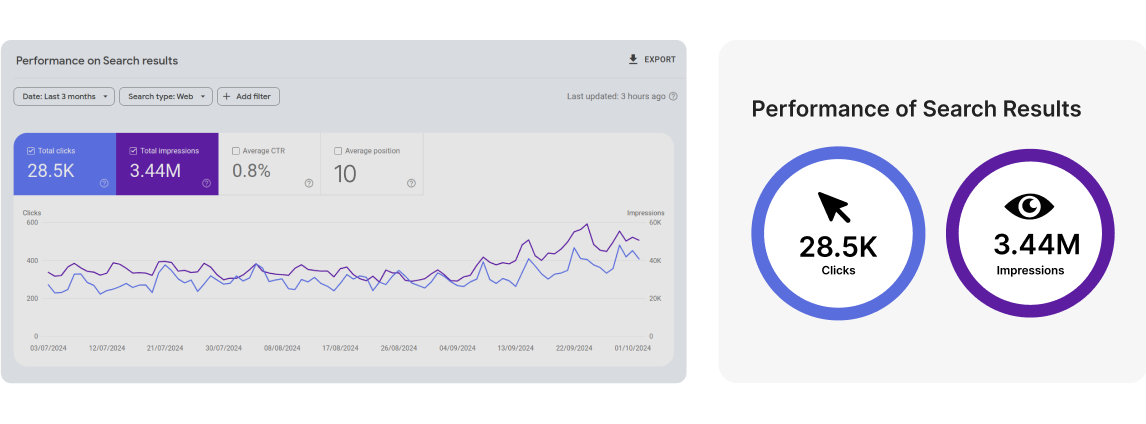Open help icon on Total clicks card
This screenshot has height=424, width=1146.
104,183
